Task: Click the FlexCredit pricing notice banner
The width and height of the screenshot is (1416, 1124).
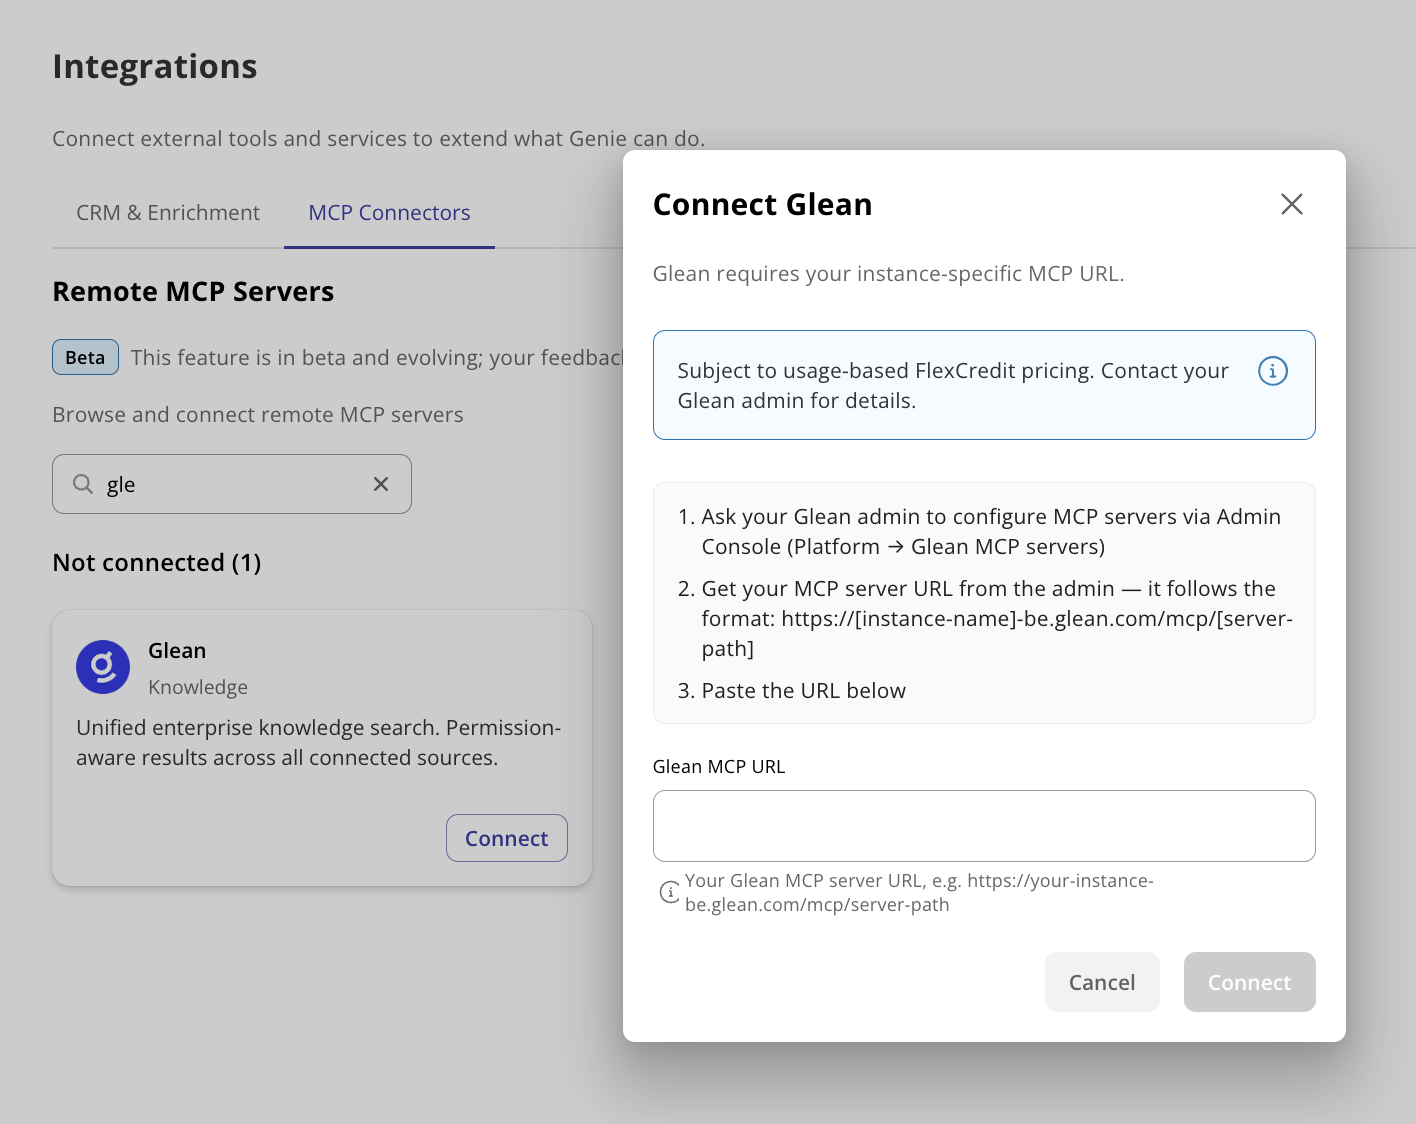Action: [x=984, y=385]
